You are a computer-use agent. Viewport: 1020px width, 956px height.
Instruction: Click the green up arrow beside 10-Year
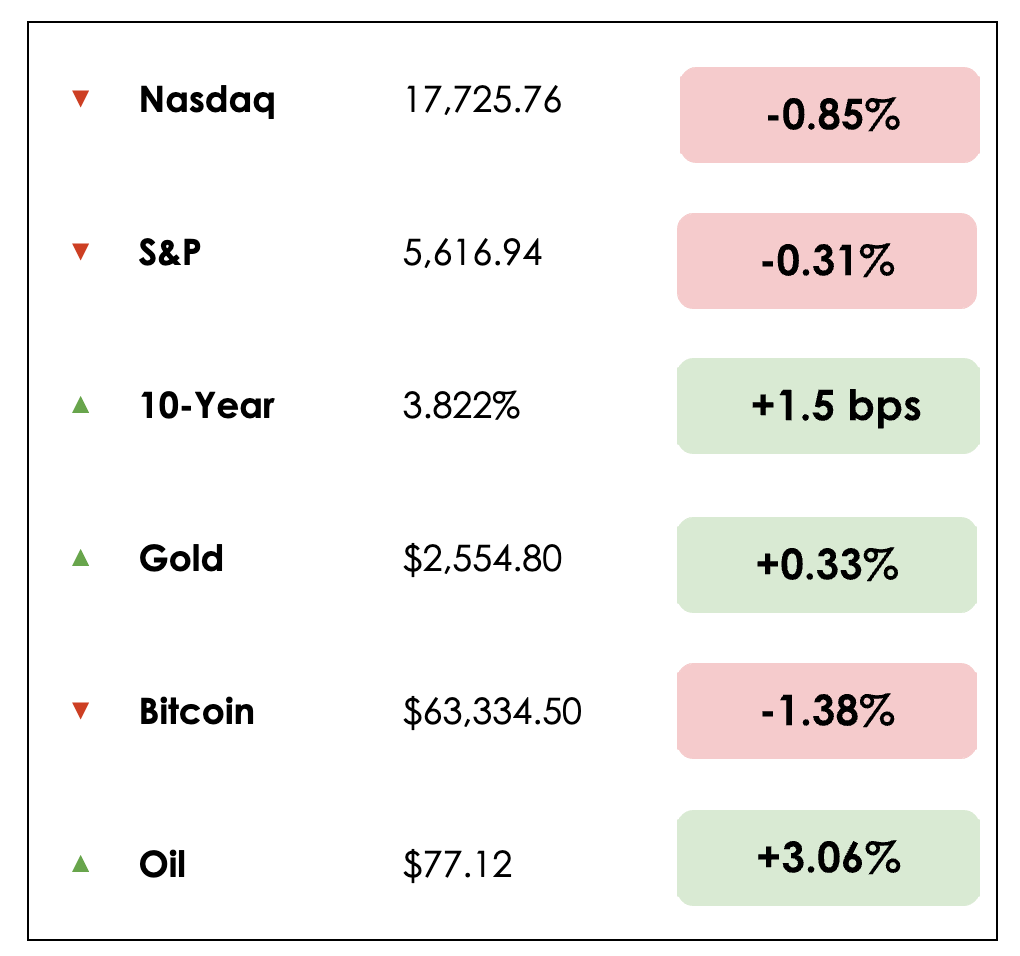click(x=81, y=405)
